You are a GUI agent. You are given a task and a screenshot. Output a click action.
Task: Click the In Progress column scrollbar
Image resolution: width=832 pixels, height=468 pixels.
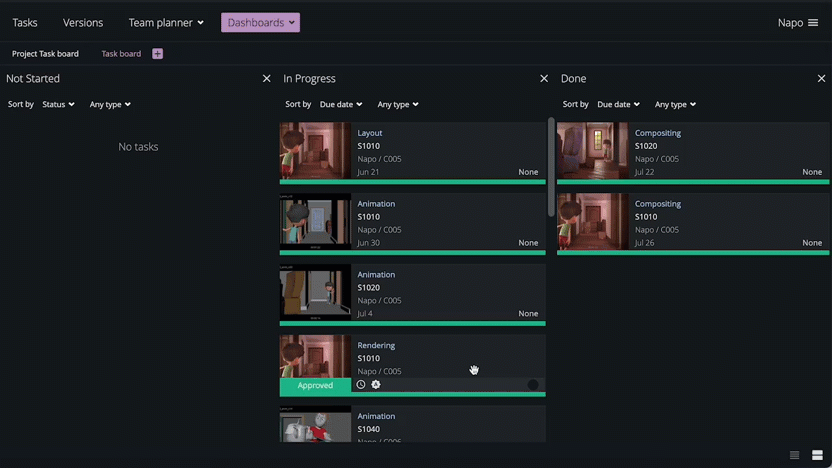(551, 167)
